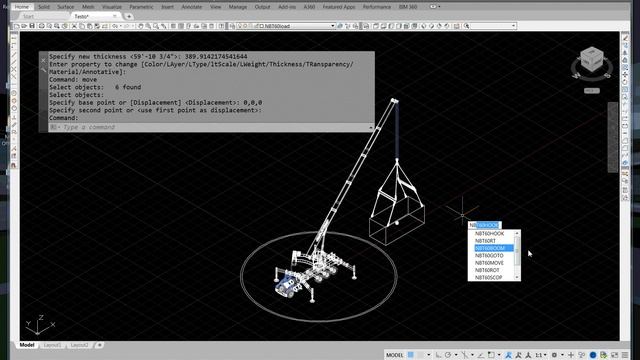Toggle Polar tracking in status bar
Image resolution: width=640 pixels, height=360 pixels.
(448, 355)
